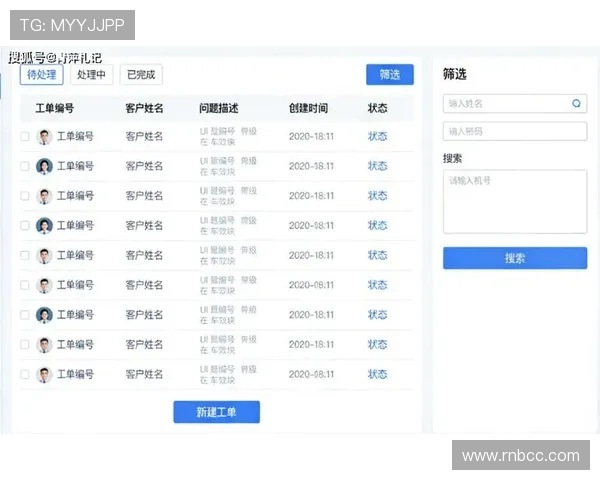The width and height of the screenshot is (600, 480).
Task: Switch to the 处理中 tab
Action: pyautogui.click(x=91, y=75)
